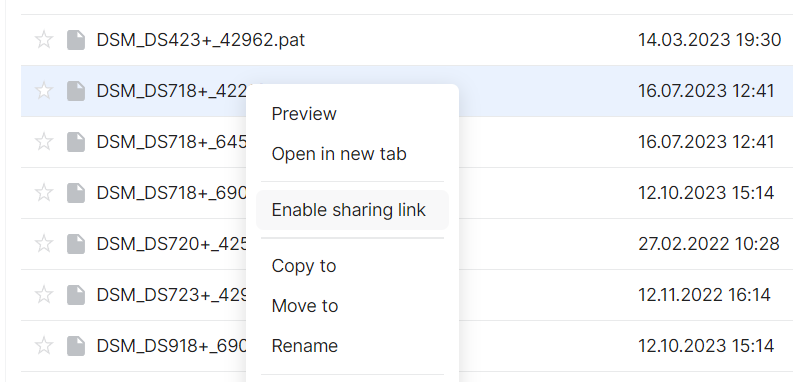Click file icon of DSM_DS423+_42962.pat
The width and height of the screenshot is (793, 382).
point(76,39)
